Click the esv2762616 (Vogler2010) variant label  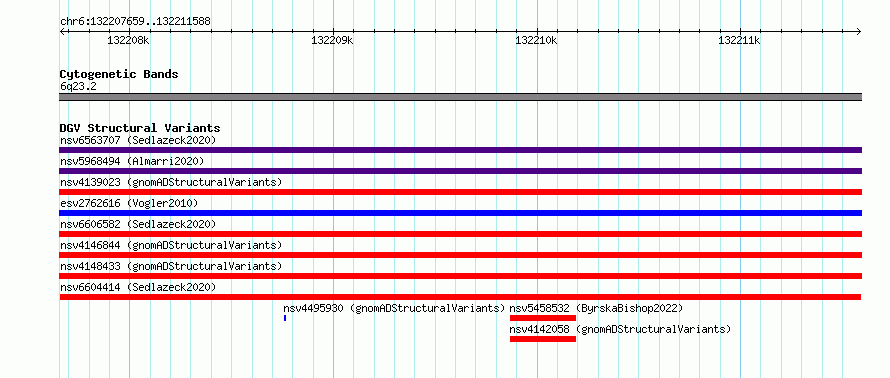(129, 203)
